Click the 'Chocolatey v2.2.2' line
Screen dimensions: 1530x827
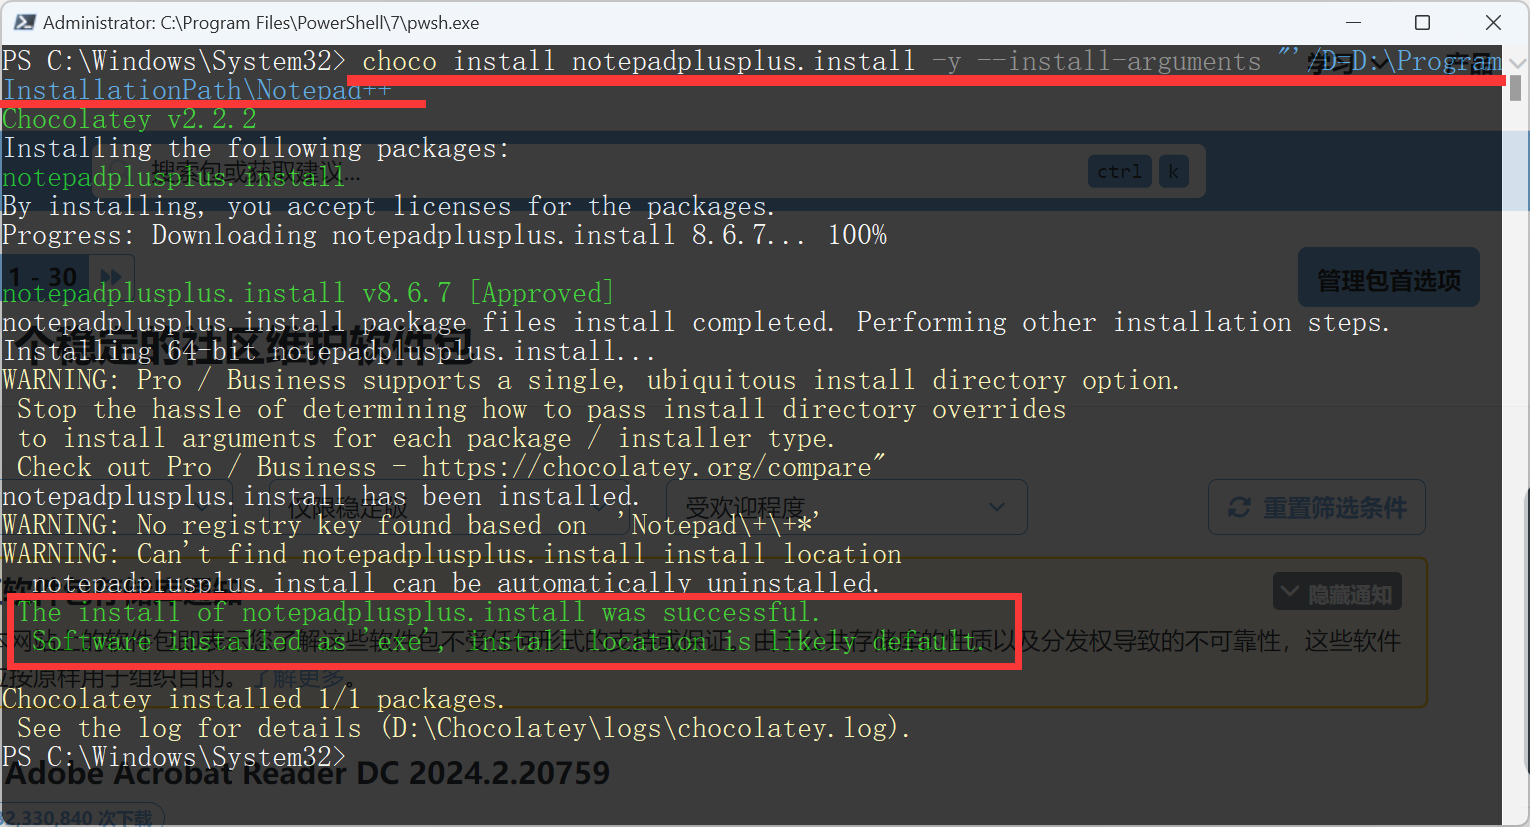130,119
